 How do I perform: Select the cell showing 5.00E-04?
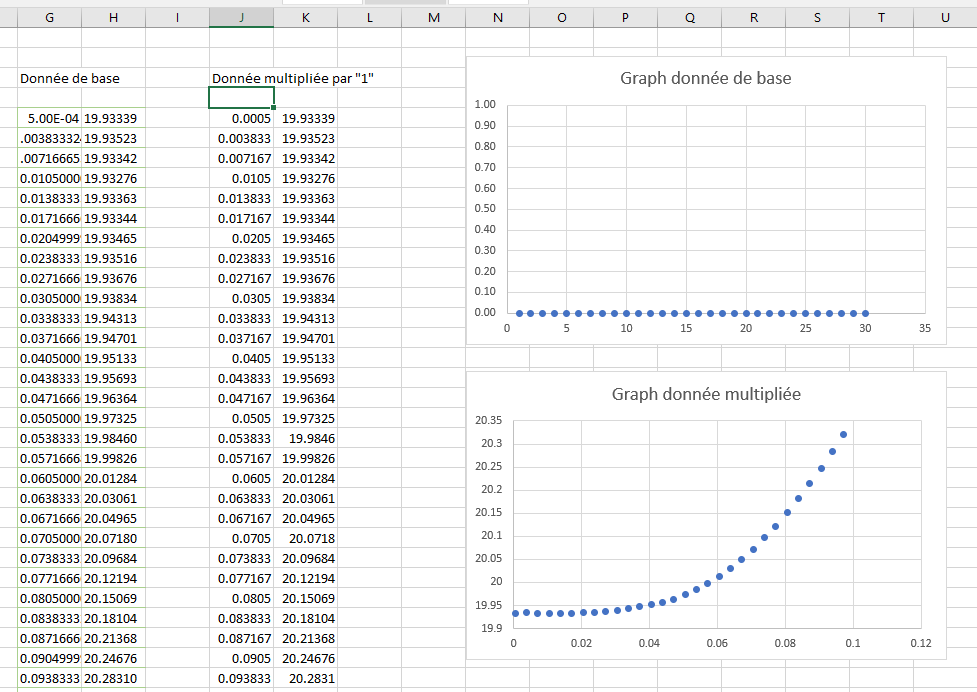tap(49, 118)
